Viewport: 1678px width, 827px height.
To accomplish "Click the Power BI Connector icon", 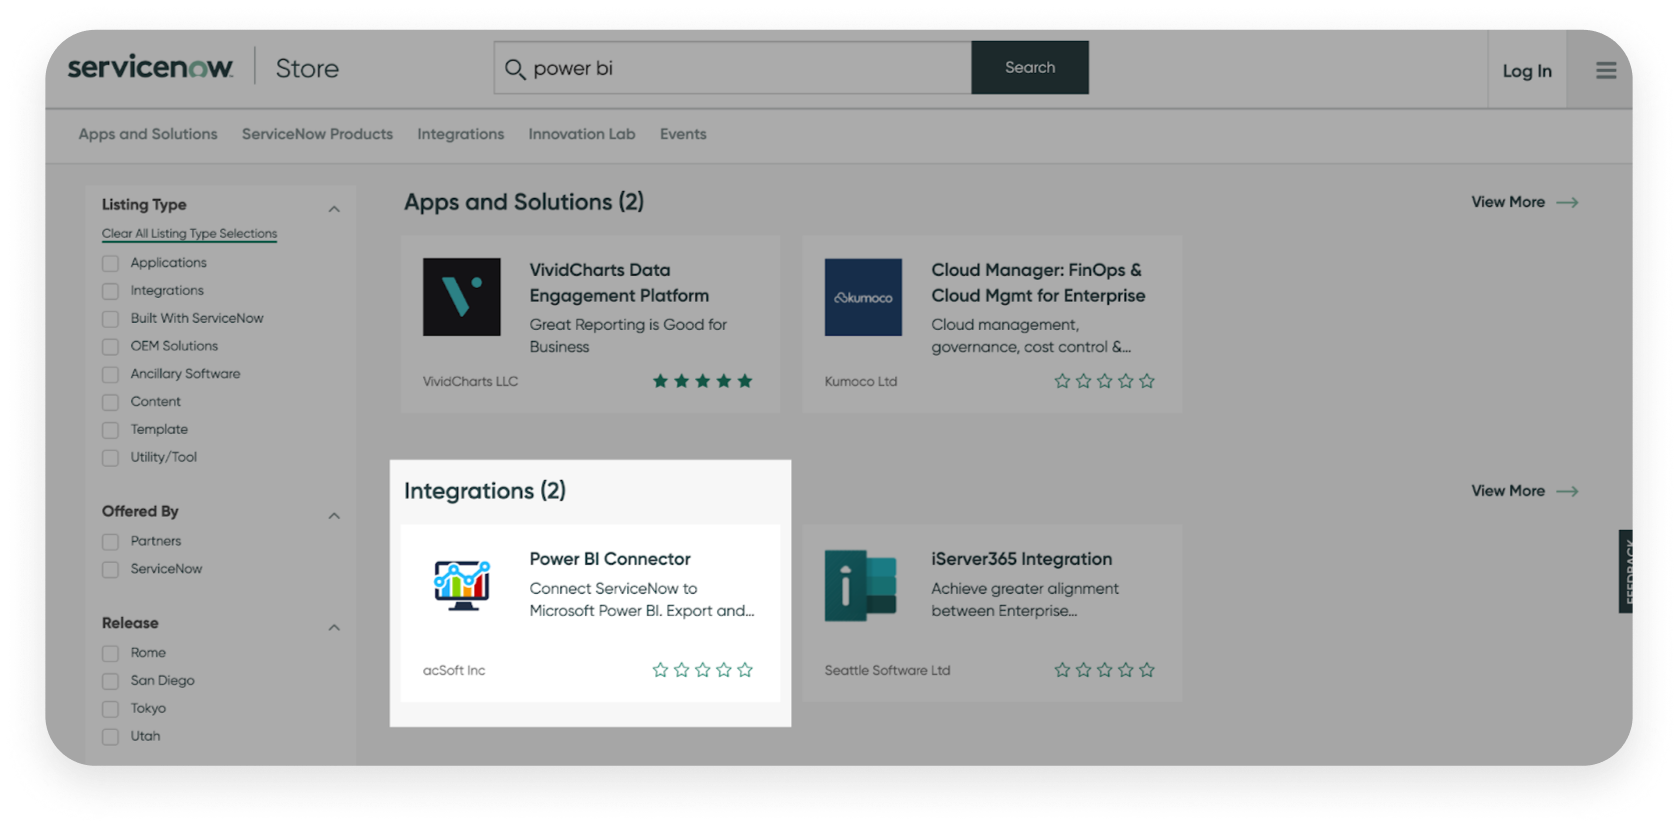I will (462, 586).
